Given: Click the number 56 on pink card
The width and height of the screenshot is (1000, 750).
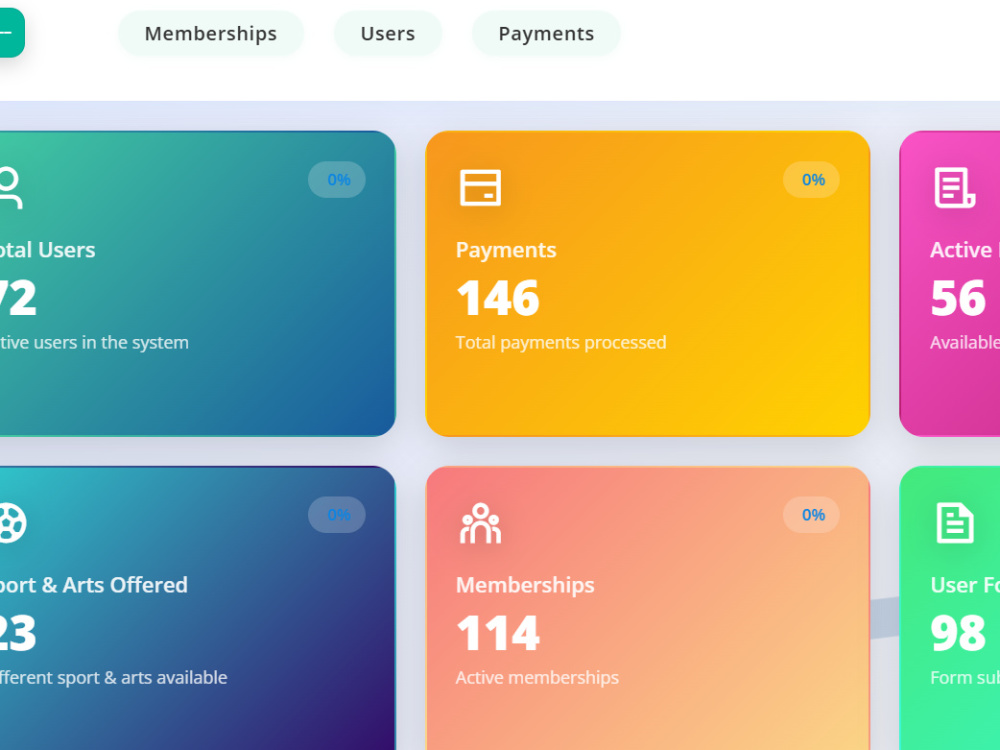Looking at the screenshot, I should 958,298.
